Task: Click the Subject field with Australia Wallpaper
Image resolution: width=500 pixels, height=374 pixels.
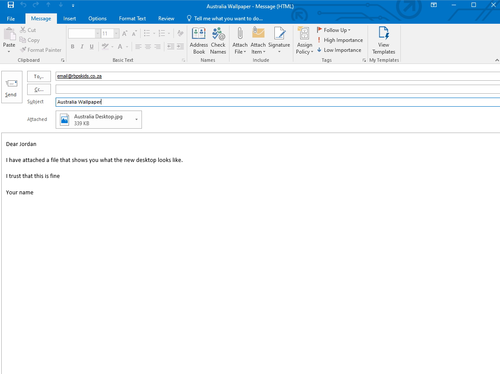Action: click(277, 102)
